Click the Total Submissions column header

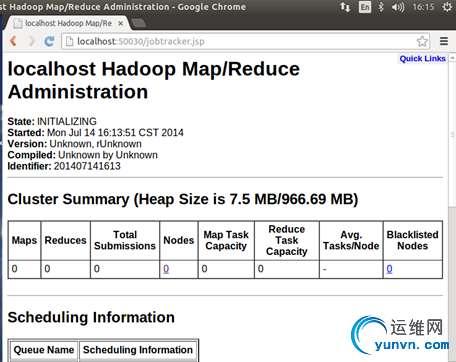coord(125,240)
